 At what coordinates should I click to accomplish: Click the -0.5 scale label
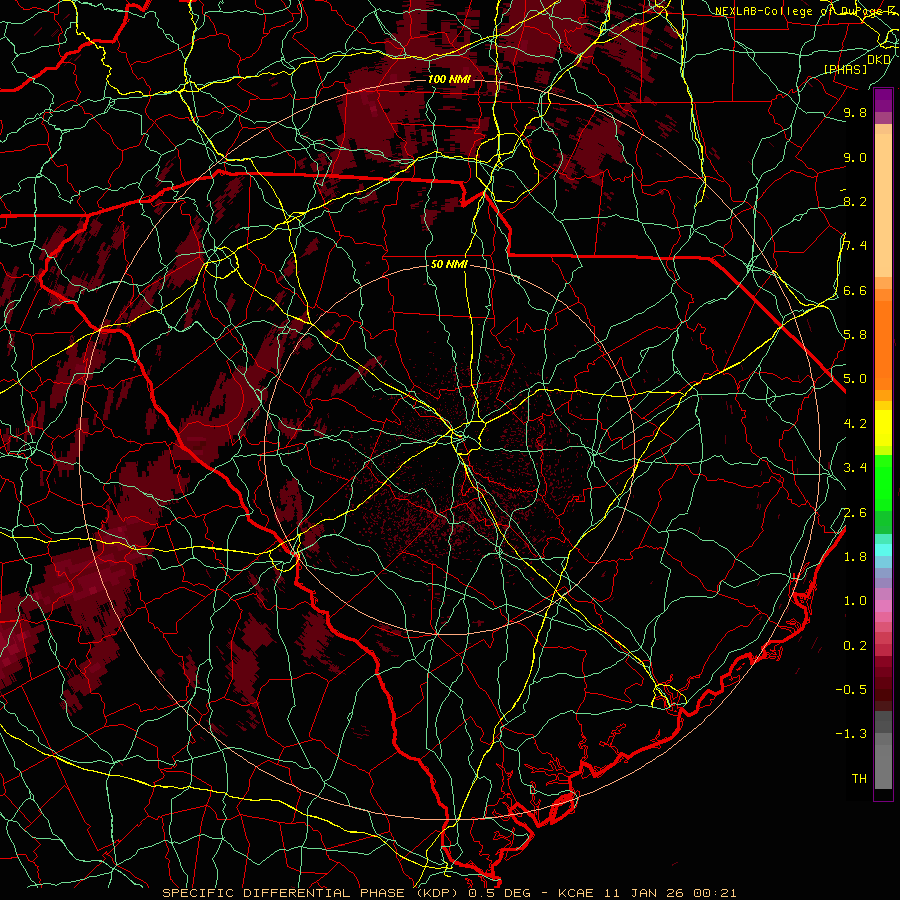851,690
